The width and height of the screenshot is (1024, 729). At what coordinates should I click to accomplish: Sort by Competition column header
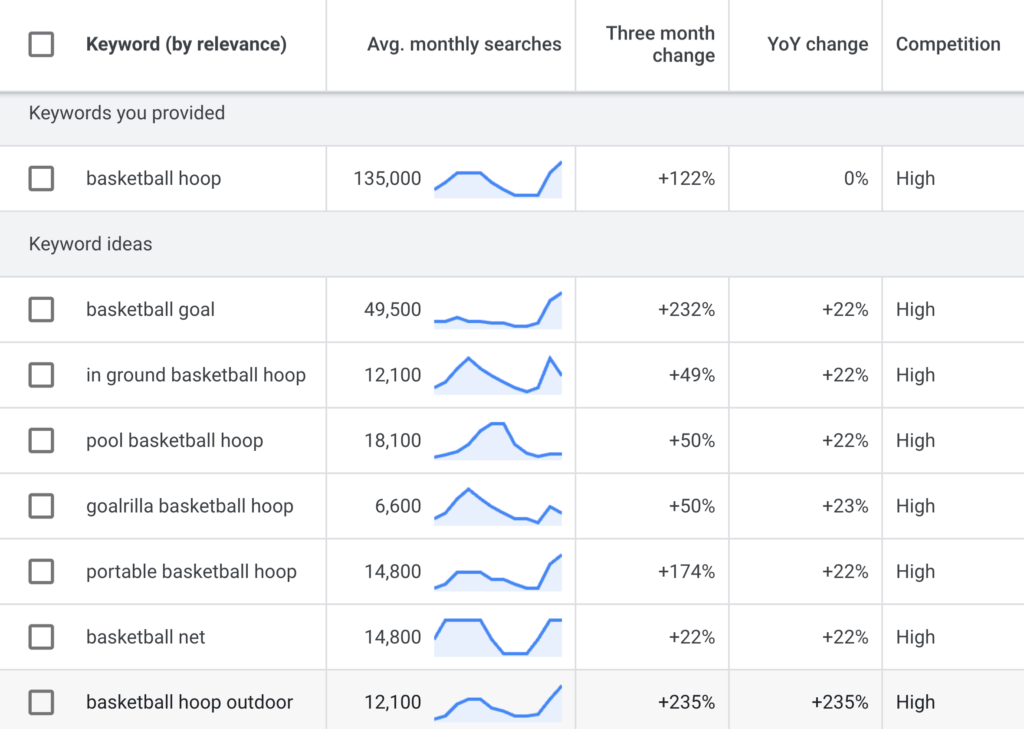(948, 44)
